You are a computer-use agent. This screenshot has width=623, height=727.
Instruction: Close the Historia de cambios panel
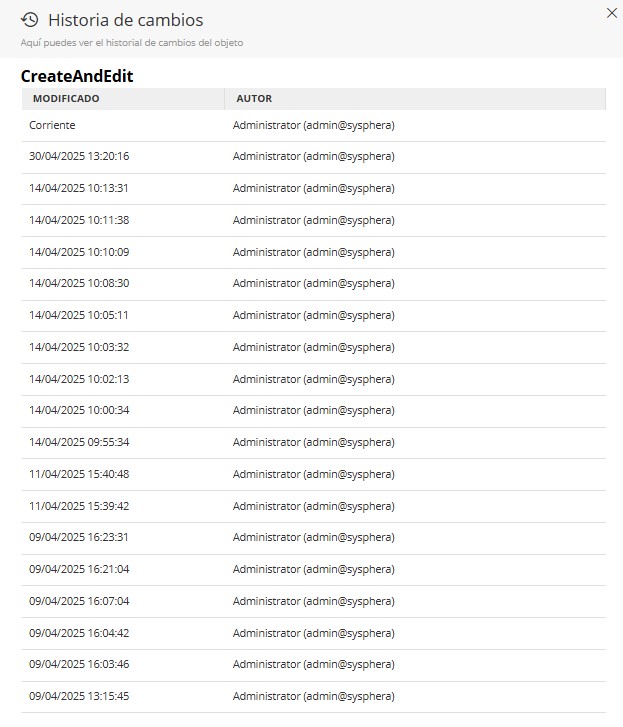click(x=612, y=13)
